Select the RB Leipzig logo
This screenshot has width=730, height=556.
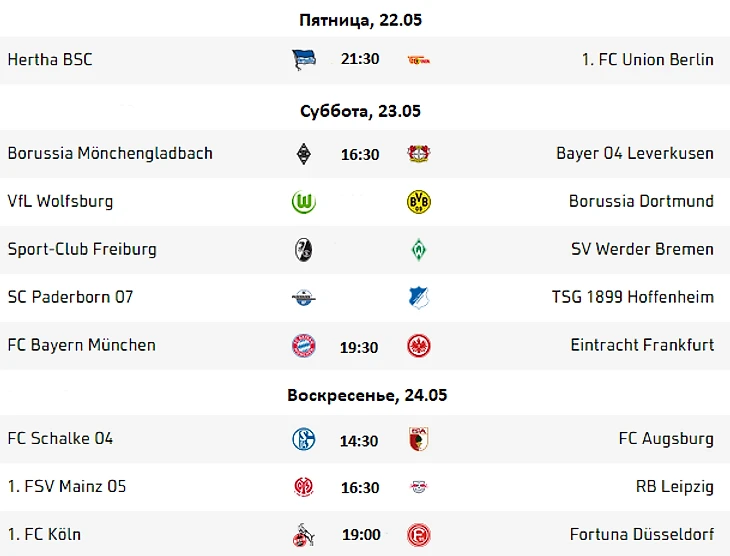pyautogui.click(x=418, y=487)
